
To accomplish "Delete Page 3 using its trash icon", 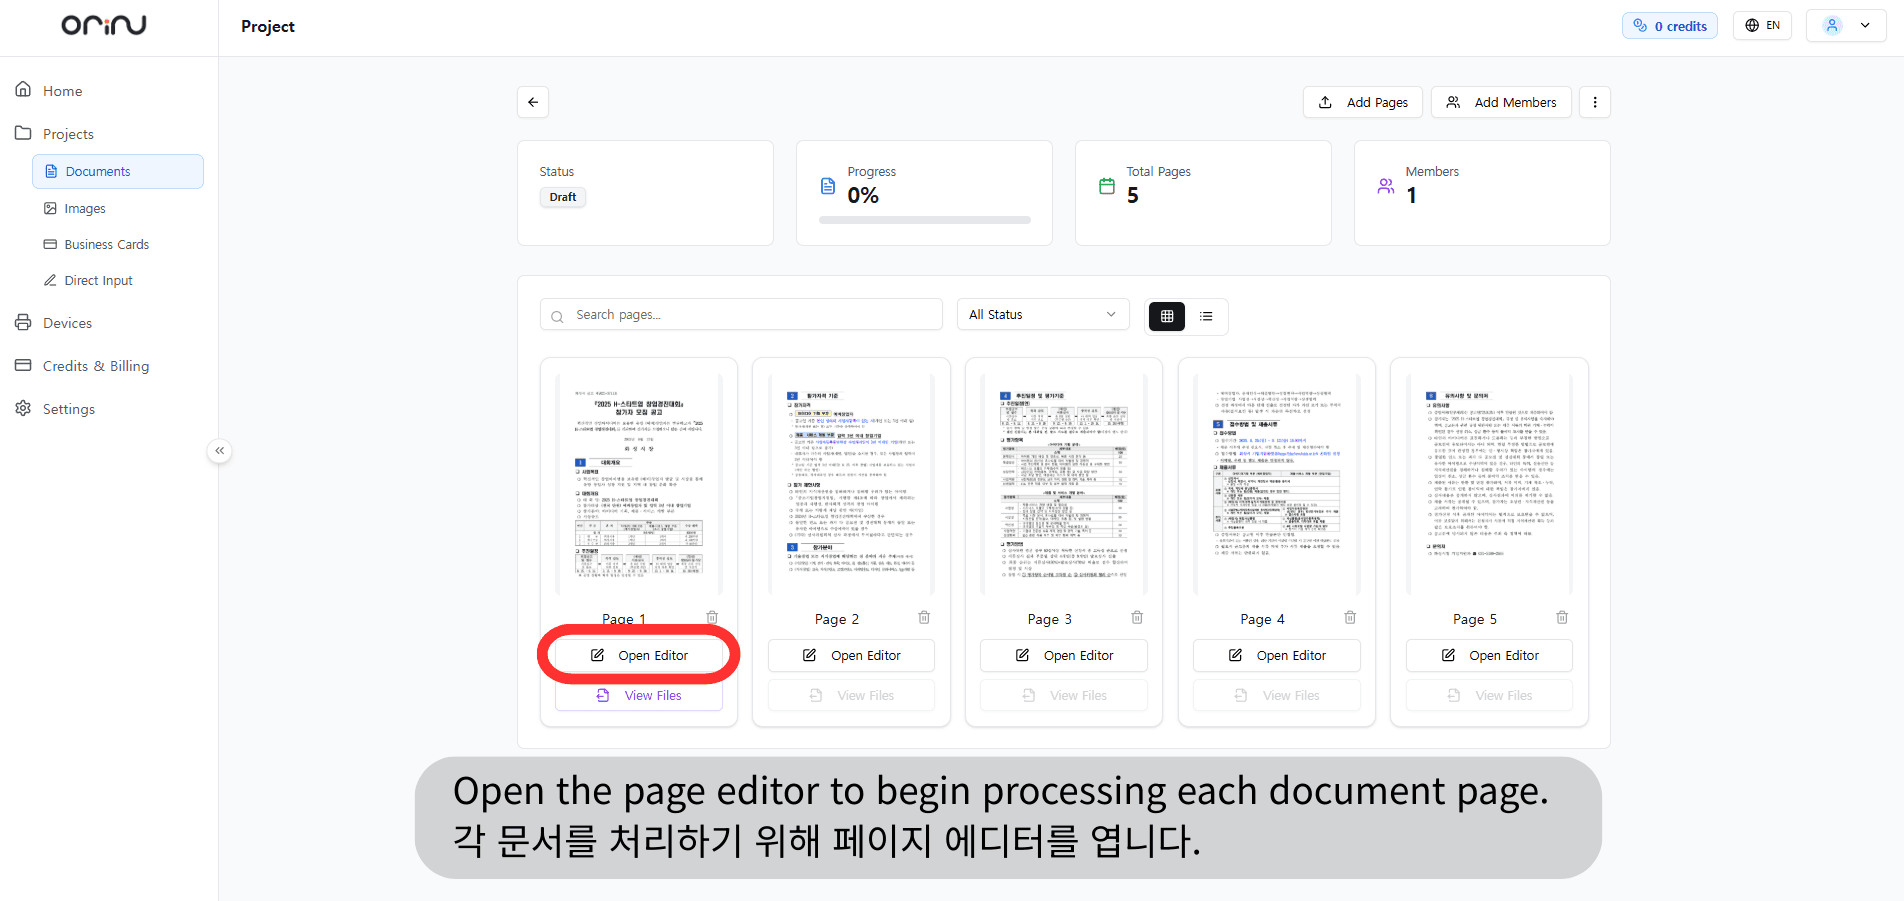I will pos(1137,617).
